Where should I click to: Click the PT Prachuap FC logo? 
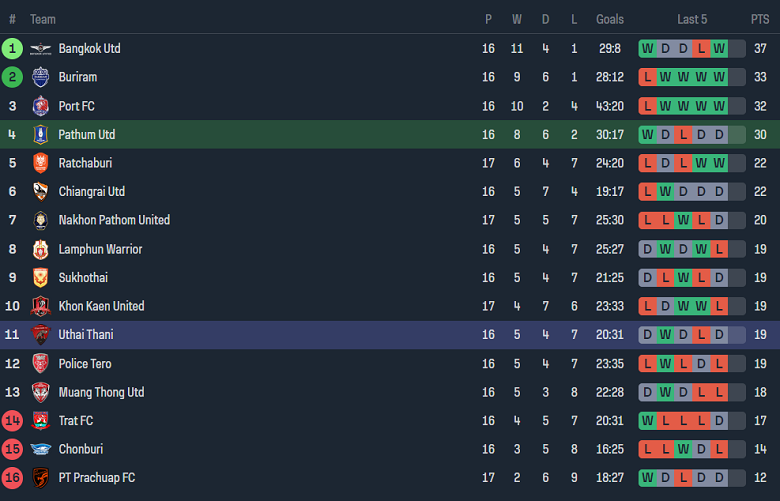(40, 478)
